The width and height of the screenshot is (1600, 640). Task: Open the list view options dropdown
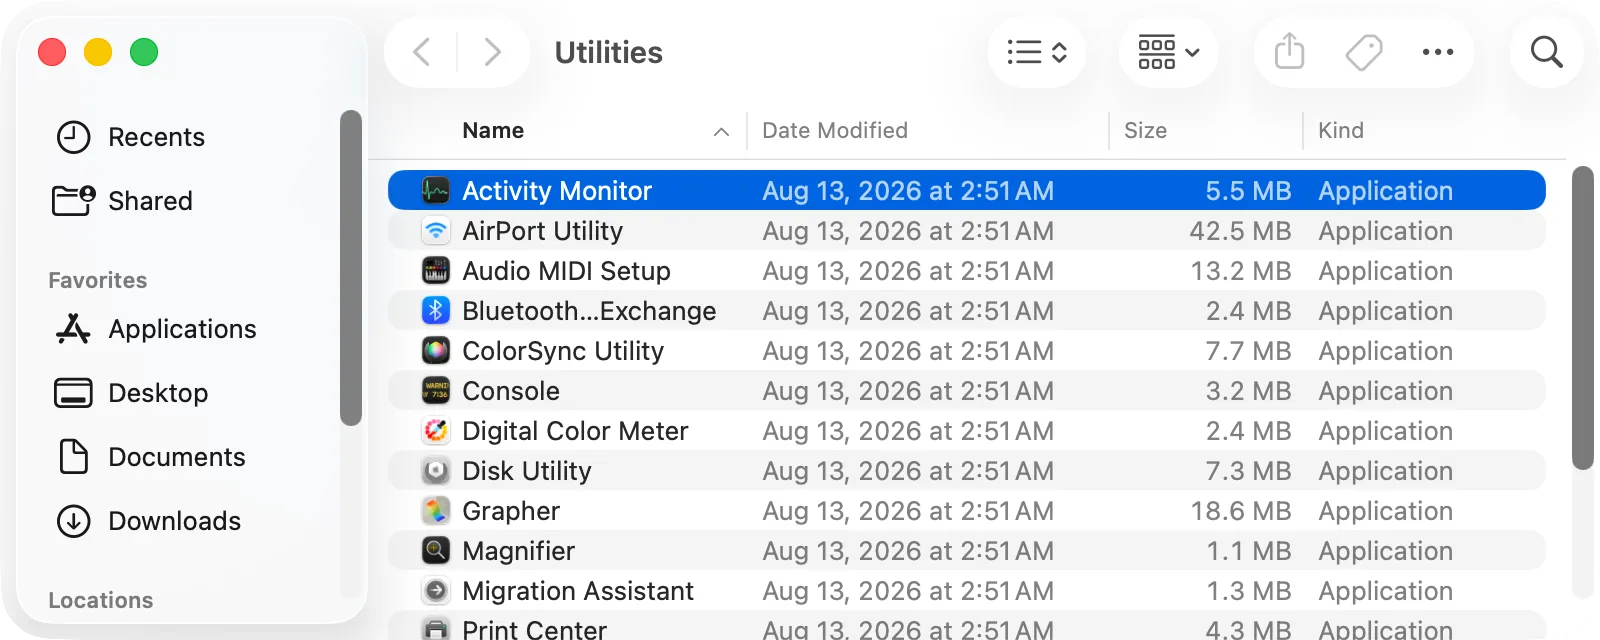[1037, 52]
